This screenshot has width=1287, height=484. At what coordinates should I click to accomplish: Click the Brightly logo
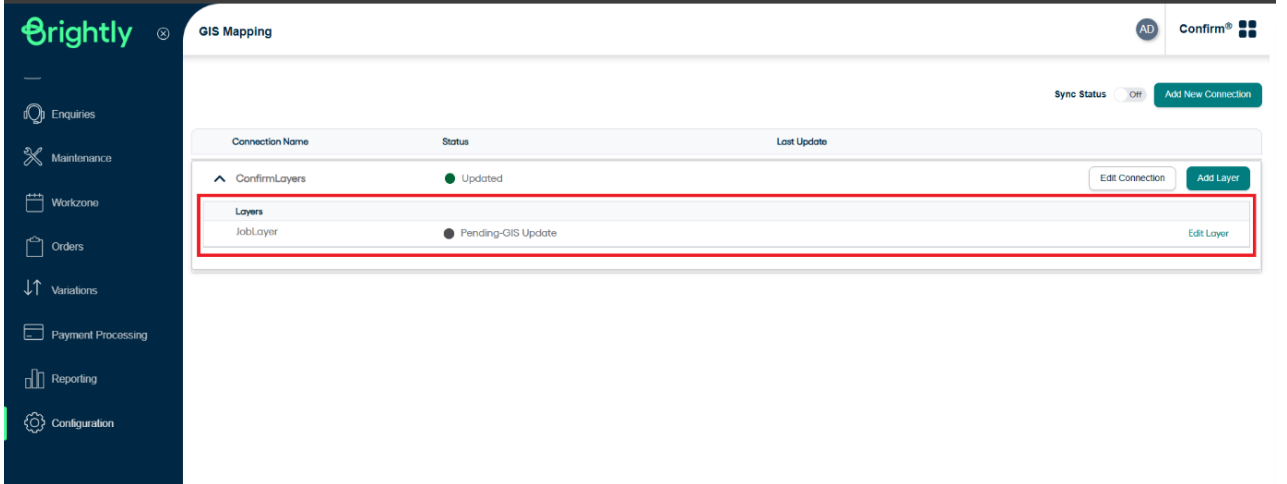click(x=77, y=32)
